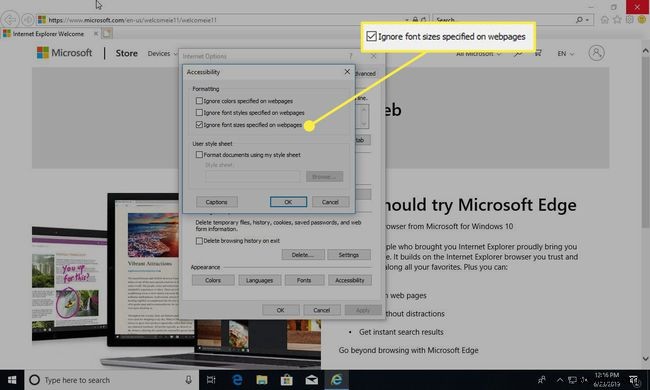
Task: Click the page scrollbar up arrow
Action: [x=645, y=51]
